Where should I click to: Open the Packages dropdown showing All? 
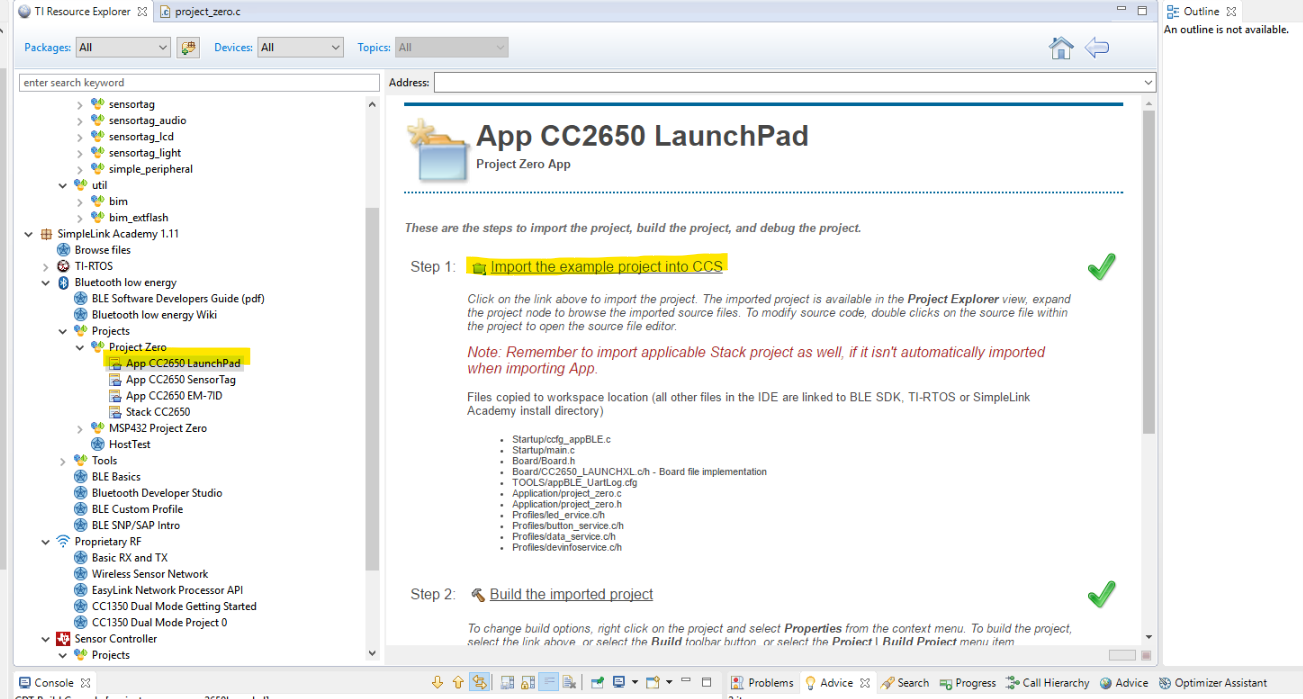tap(121, 47)
